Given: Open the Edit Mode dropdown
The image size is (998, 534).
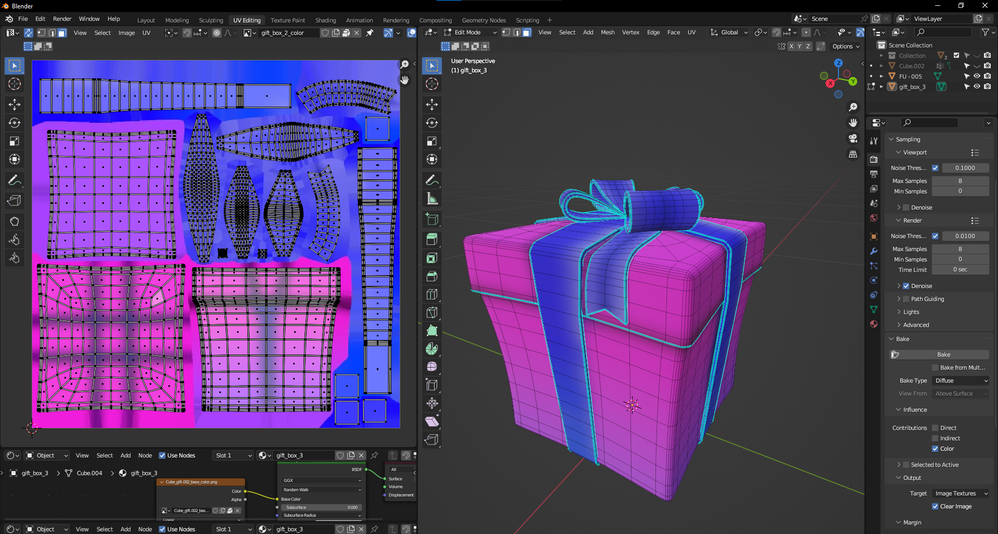Looking at the screenshot, I should pyautogui.click(x=468, y=33).
